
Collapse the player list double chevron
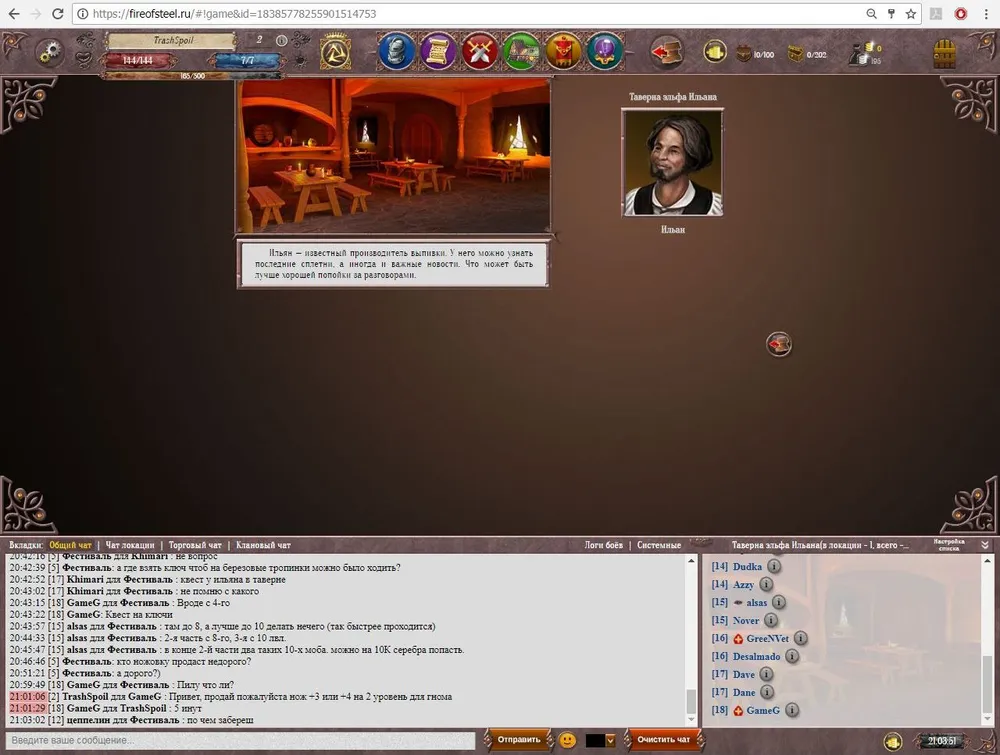click(985, 545)
